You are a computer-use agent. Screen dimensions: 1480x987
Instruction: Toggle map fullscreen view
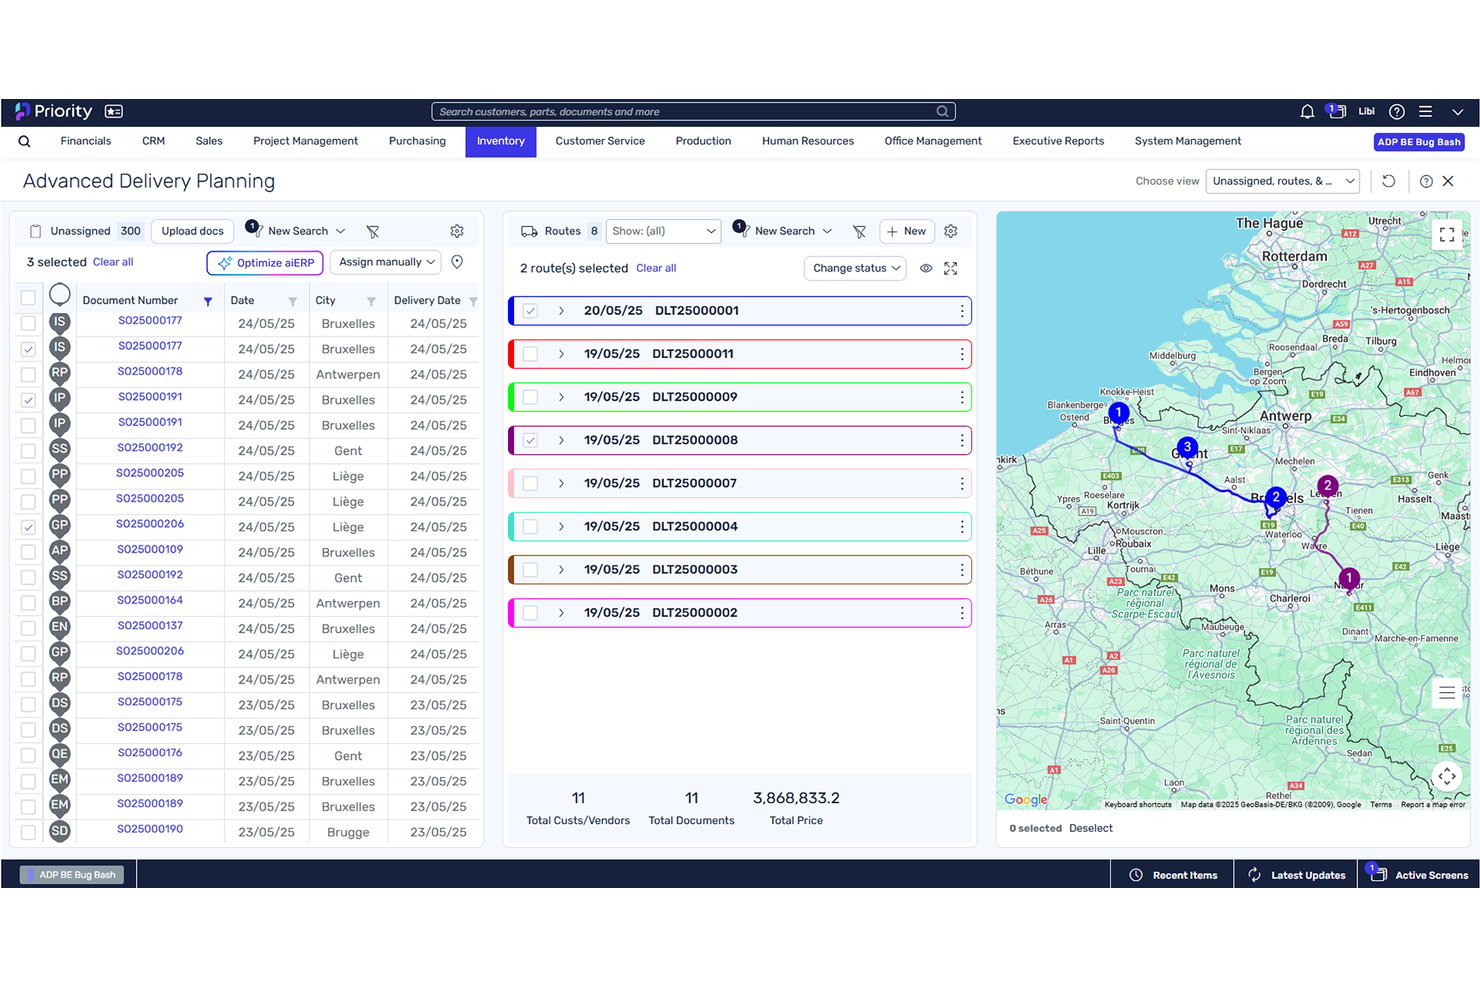(1447, 235)
